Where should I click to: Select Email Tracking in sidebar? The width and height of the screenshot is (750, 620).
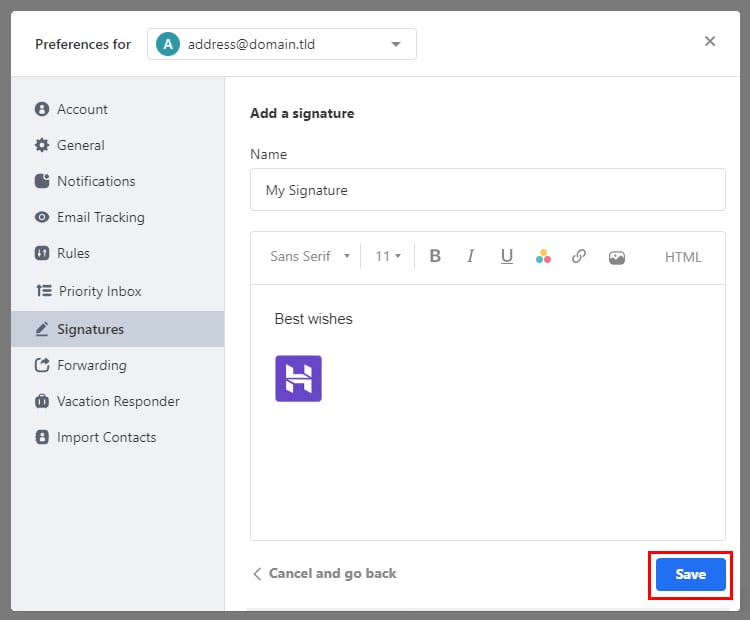click(100, 217)
